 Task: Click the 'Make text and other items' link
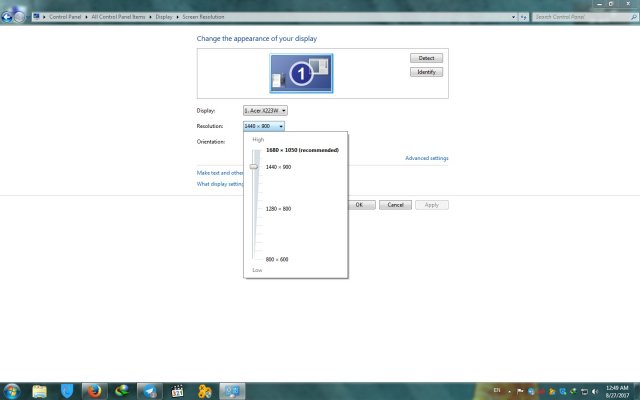(220, 173)
